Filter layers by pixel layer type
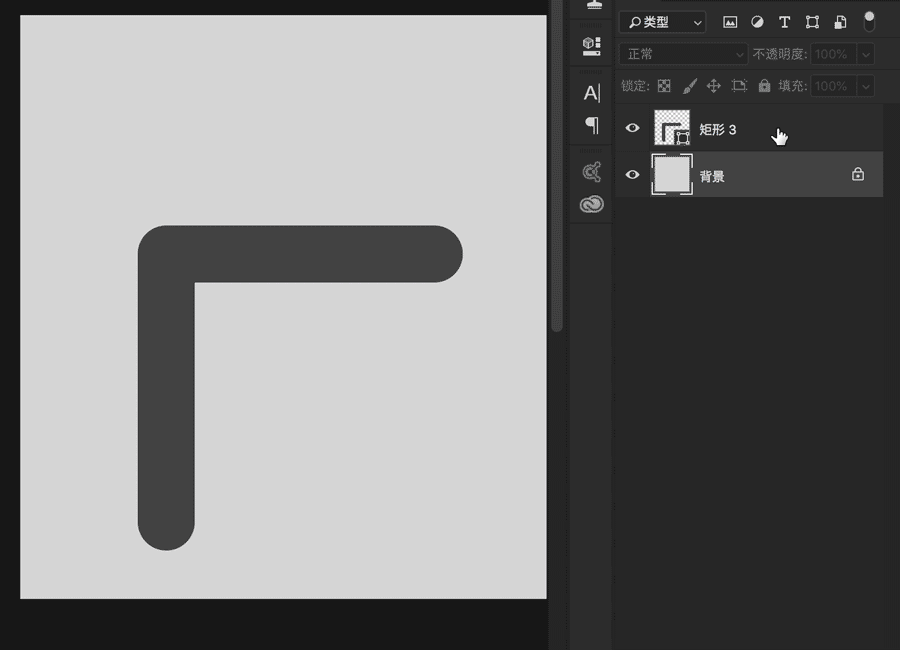This screenshot has height=650, width=900. click(730, 22)
